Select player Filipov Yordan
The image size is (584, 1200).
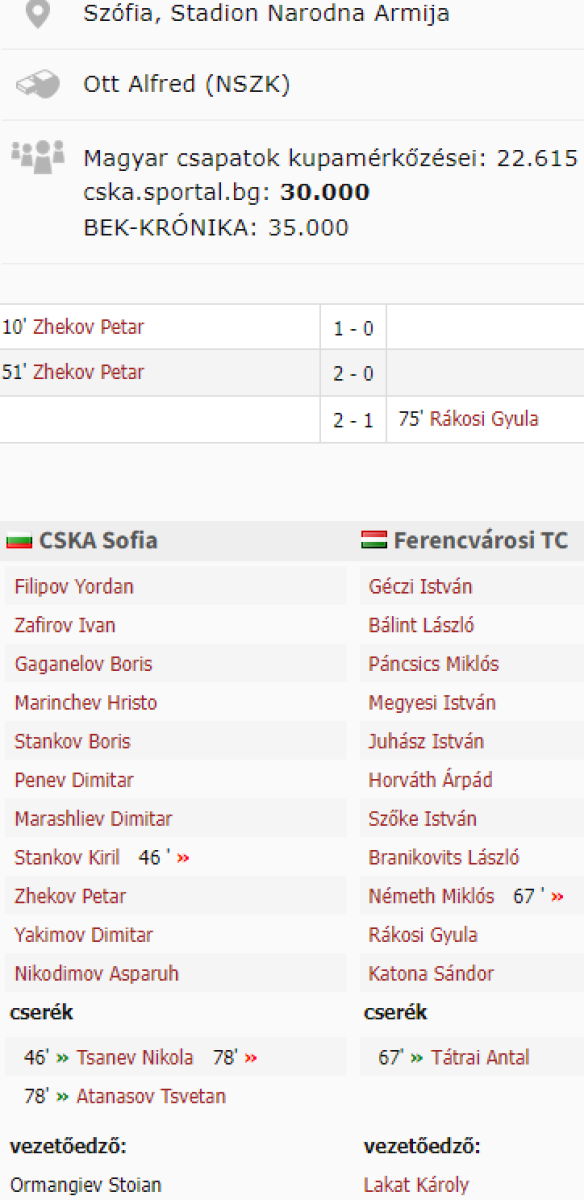pos(74,587)
